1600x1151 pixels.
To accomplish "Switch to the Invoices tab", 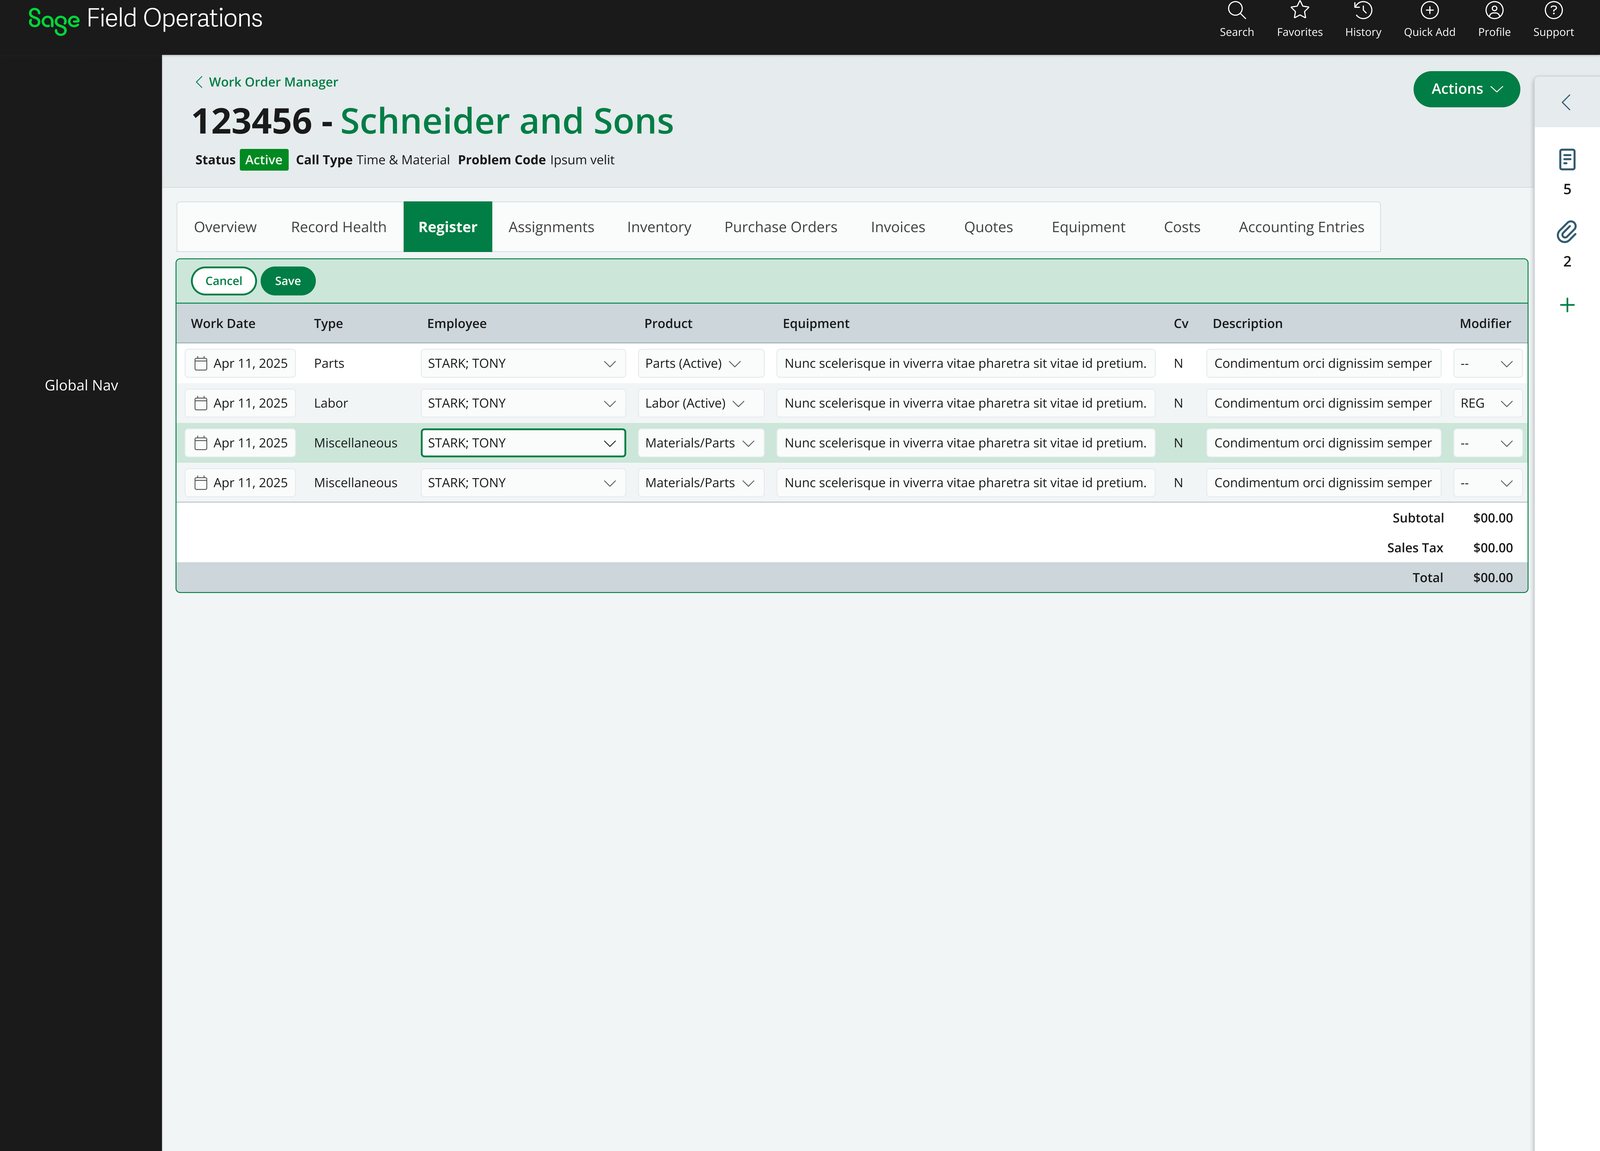I will 898,227.
